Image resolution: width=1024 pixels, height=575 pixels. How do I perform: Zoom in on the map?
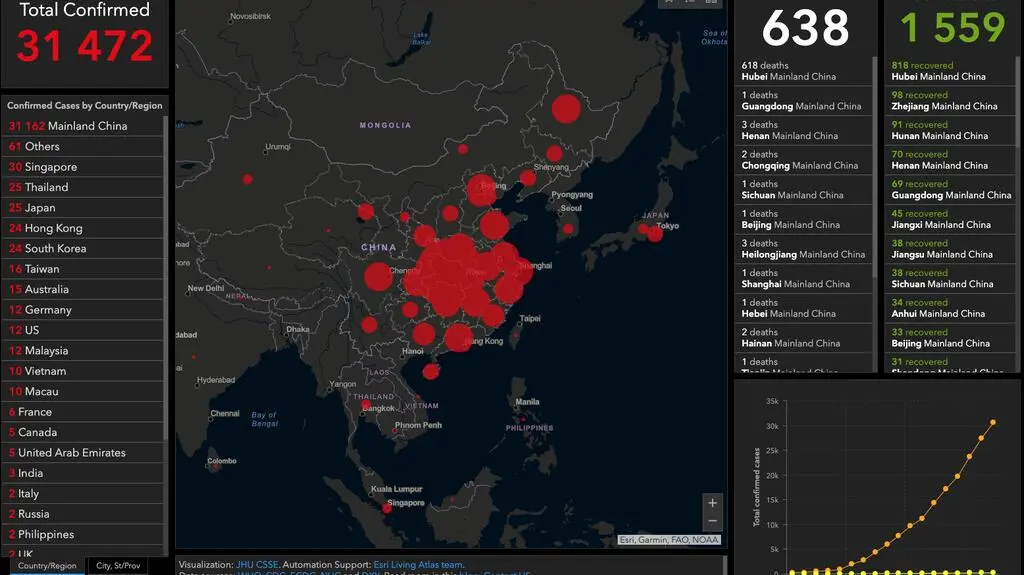(x=712, y=502)
